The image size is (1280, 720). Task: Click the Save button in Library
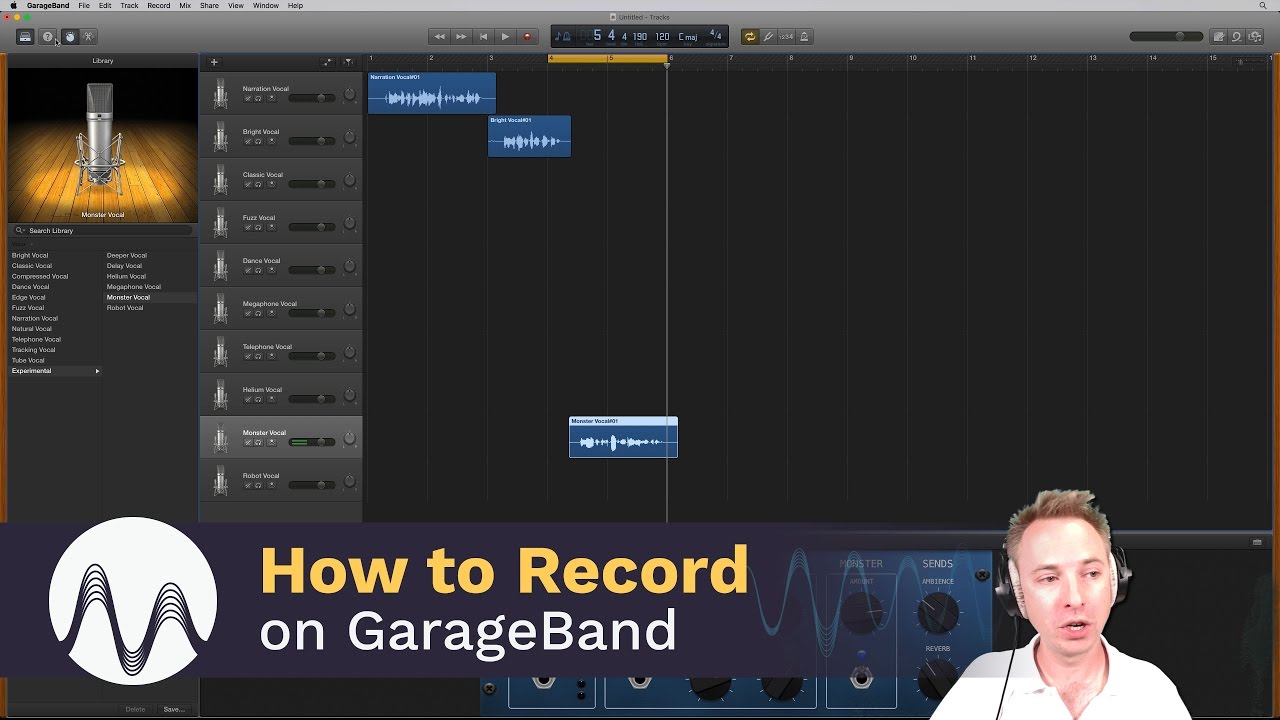pyautogui.click(x=174, y=709)
